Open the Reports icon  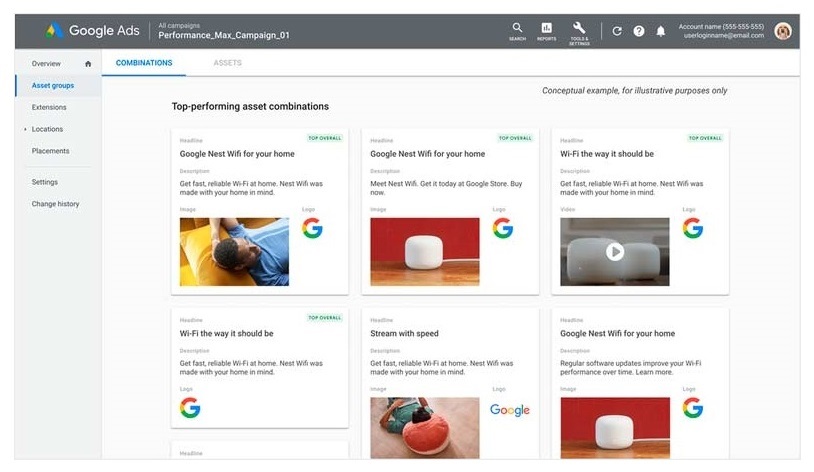pos(546,30)
